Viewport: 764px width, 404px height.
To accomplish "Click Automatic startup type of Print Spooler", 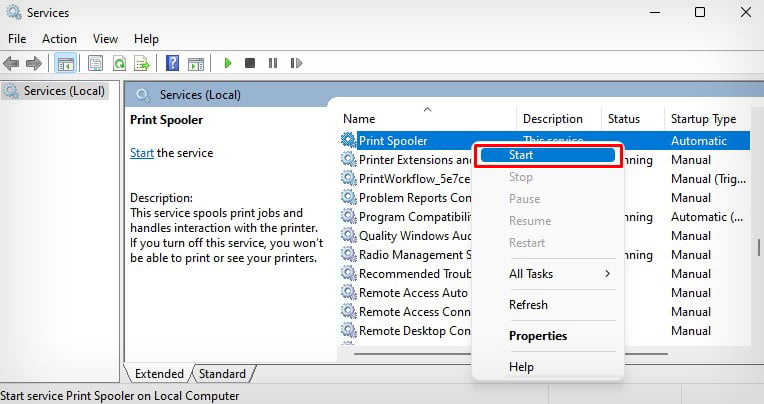I will 699,141.
